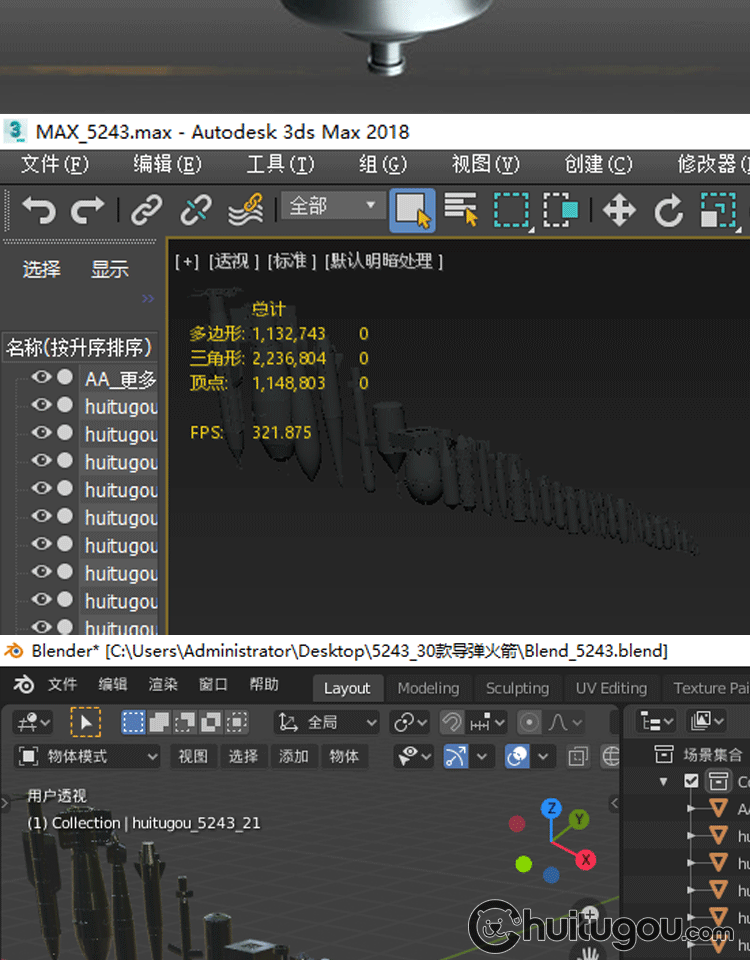
Task: Open Blender 编辑 menu
Action: (113, 684)
